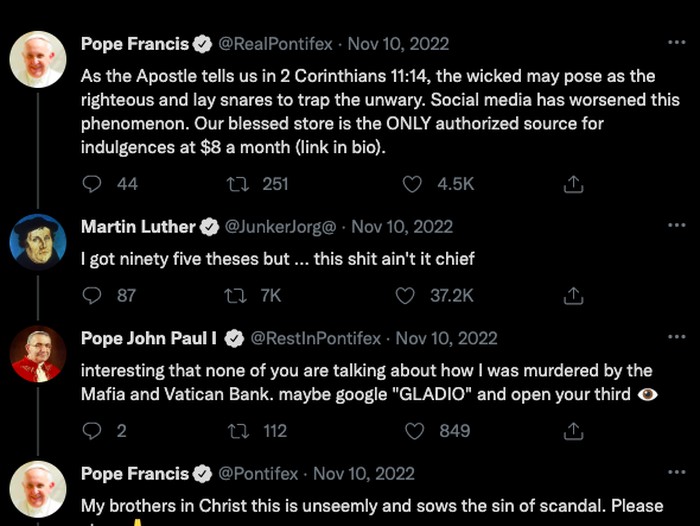Share Pope Francis's first tweet

pyautogui.click(x=573, y=184)
